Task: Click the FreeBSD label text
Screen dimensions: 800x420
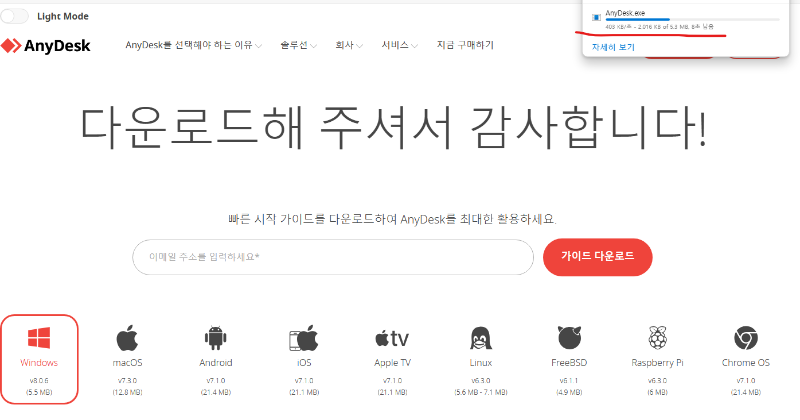Action: pyautogui.click(x=569, y=363)
